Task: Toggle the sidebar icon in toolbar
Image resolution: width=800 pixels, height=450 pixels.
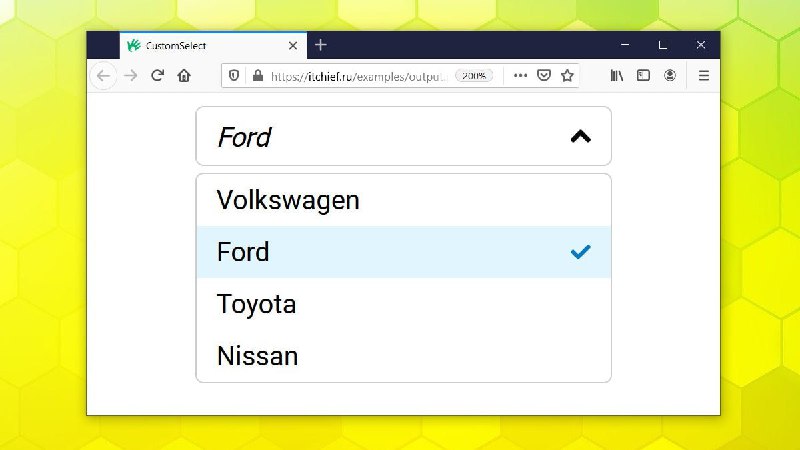Action: point(643,76)
